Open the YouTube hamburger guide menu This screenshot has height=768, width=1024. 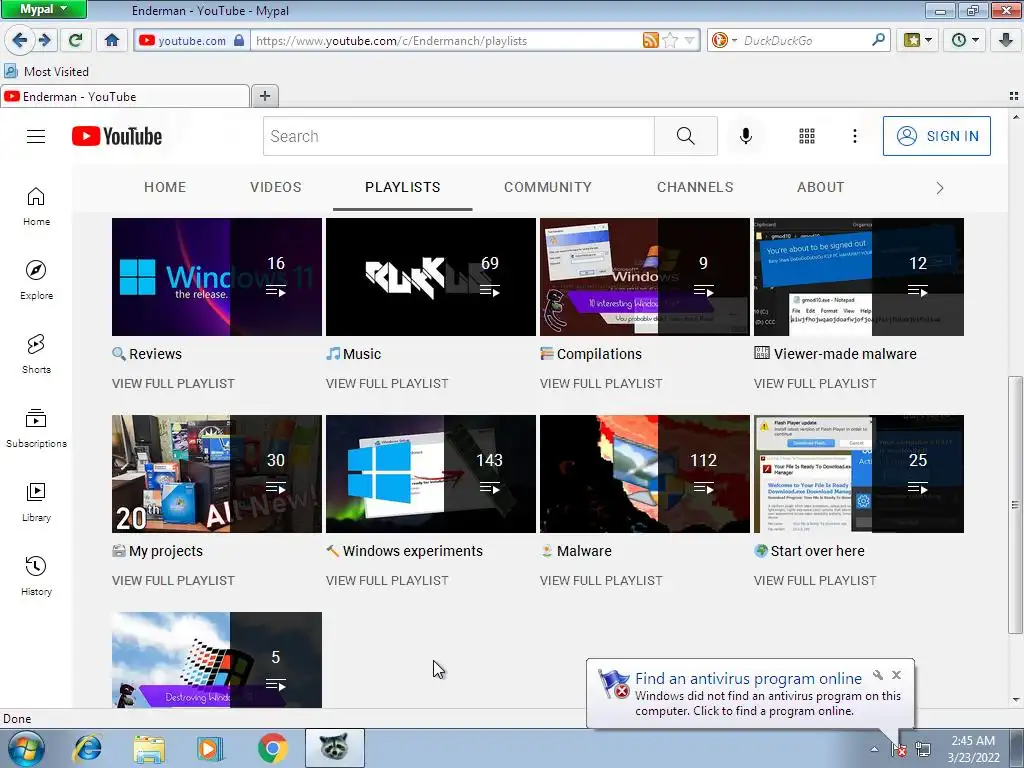click(36, 136)
